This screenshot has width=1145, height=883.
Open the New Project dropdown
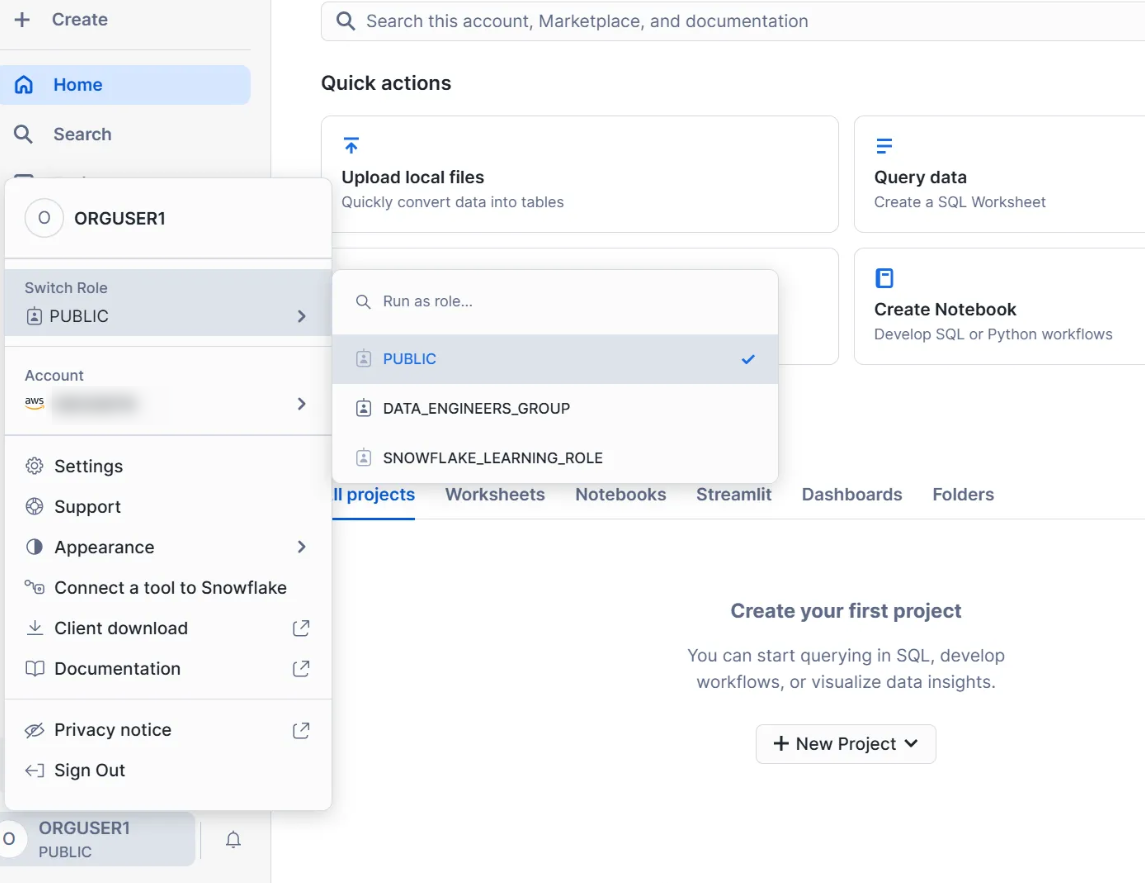(x=846, y=744)
